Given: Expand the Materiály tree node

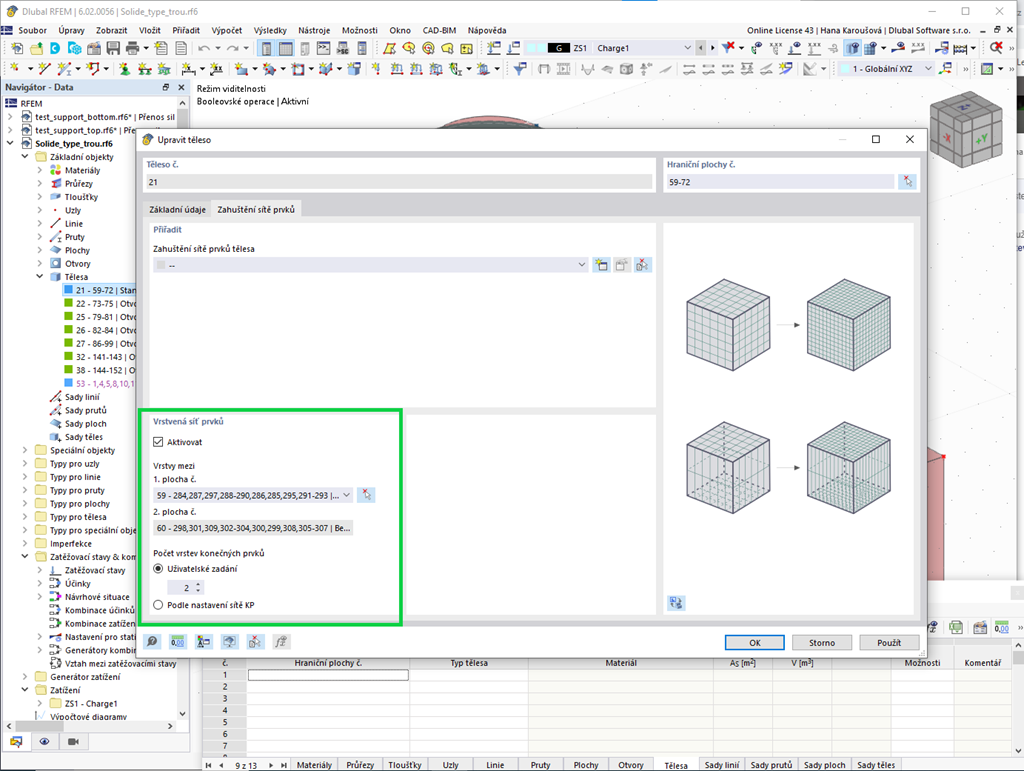Looking at the screenshot, I should (39, 170).
